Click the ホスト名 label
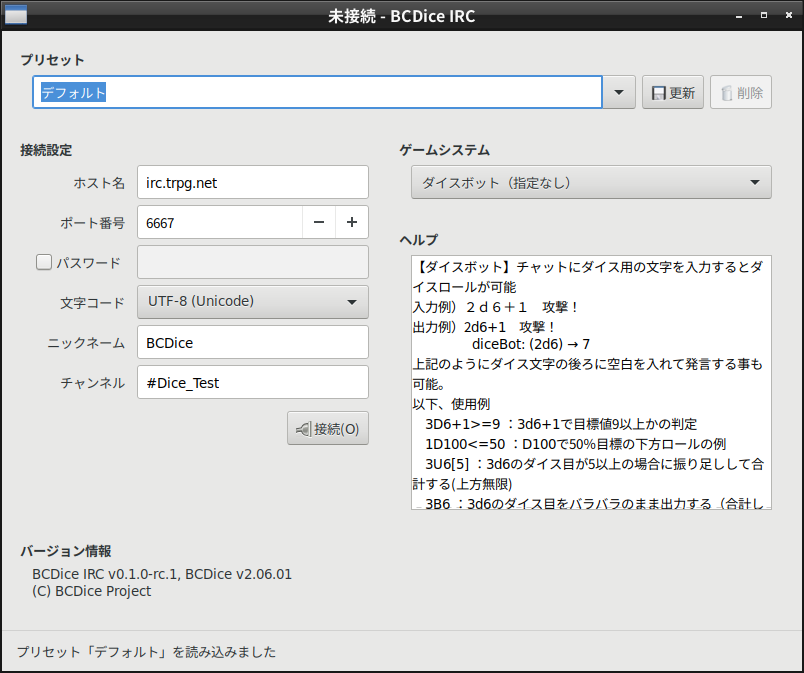 tap(99, 183)
